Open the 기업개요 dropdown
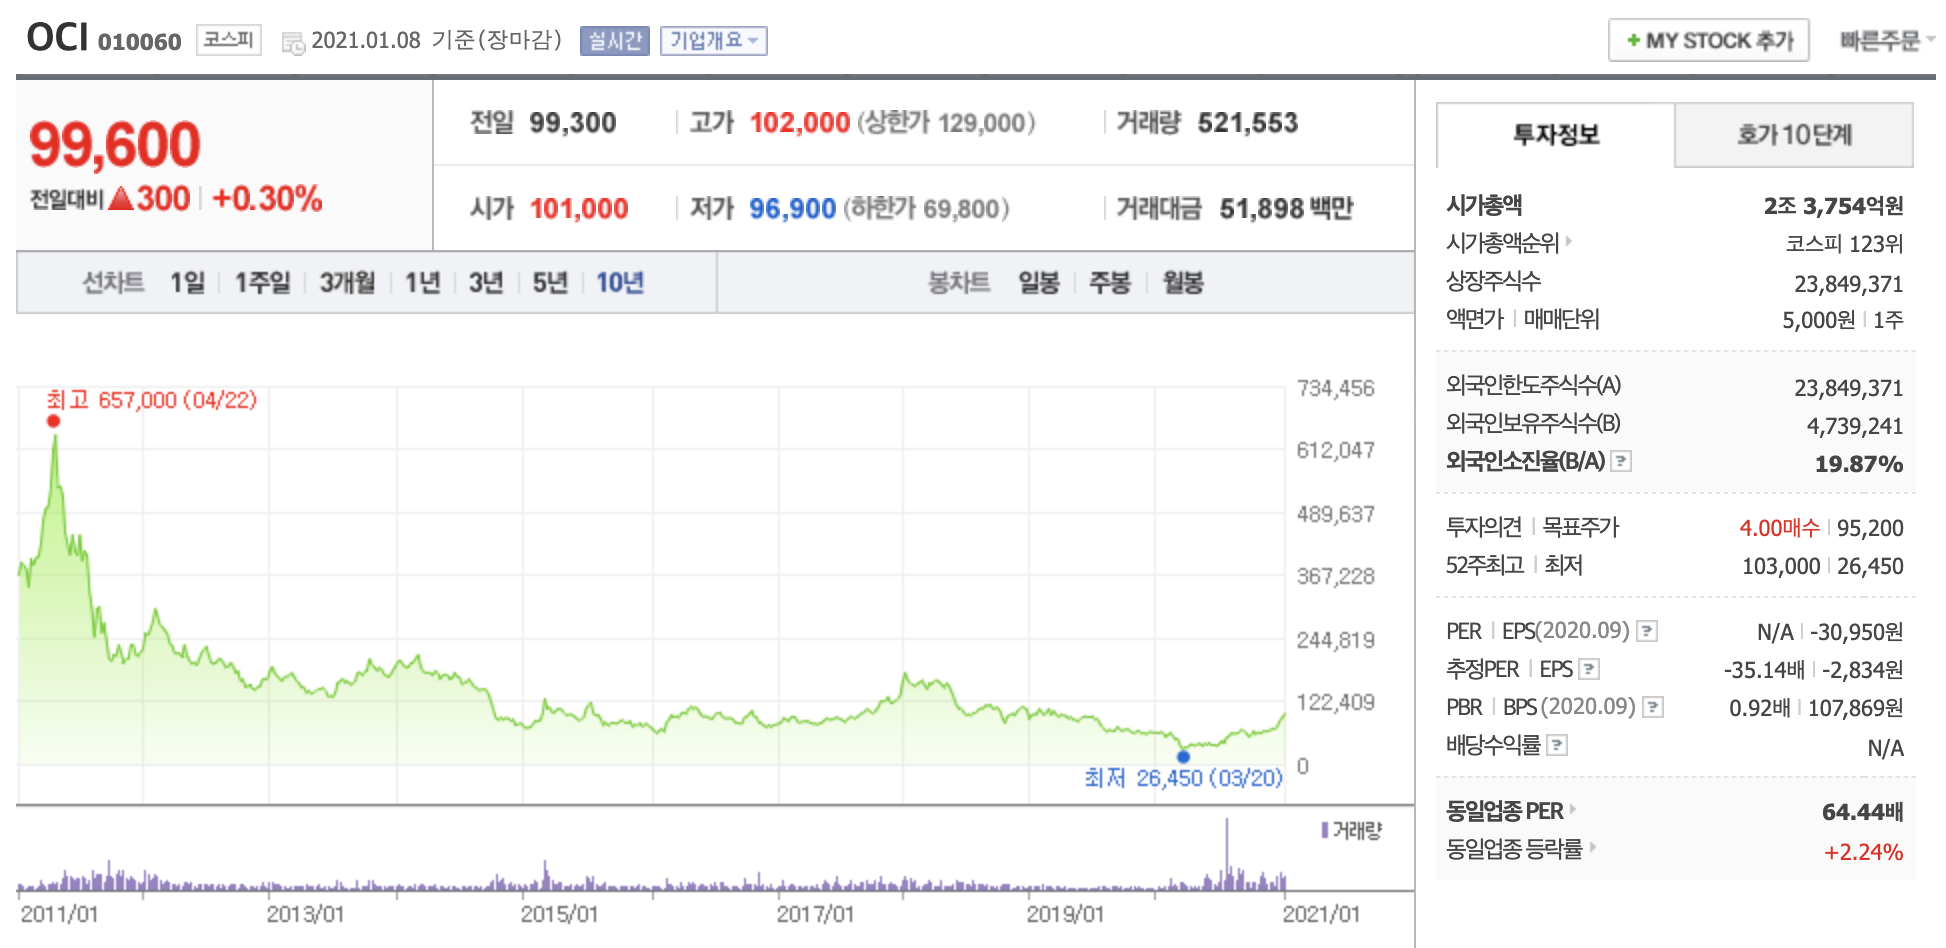 click(713, 41)
